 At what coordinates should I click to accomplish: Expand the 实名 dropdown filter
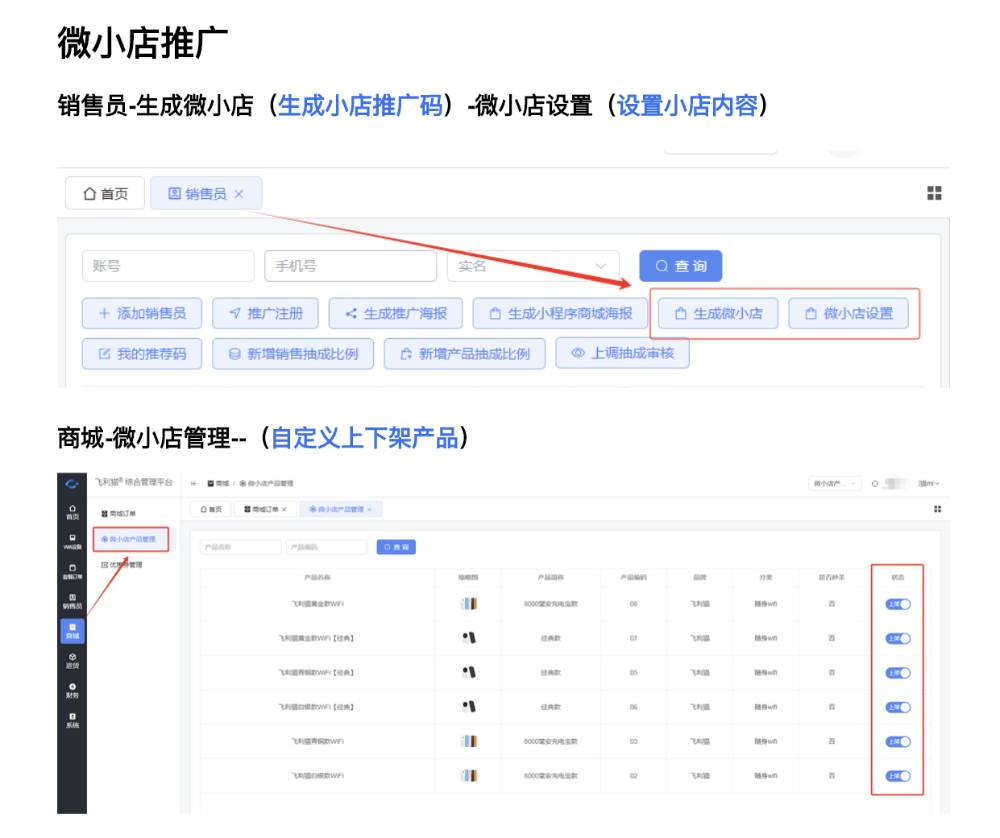click(533, 266)
